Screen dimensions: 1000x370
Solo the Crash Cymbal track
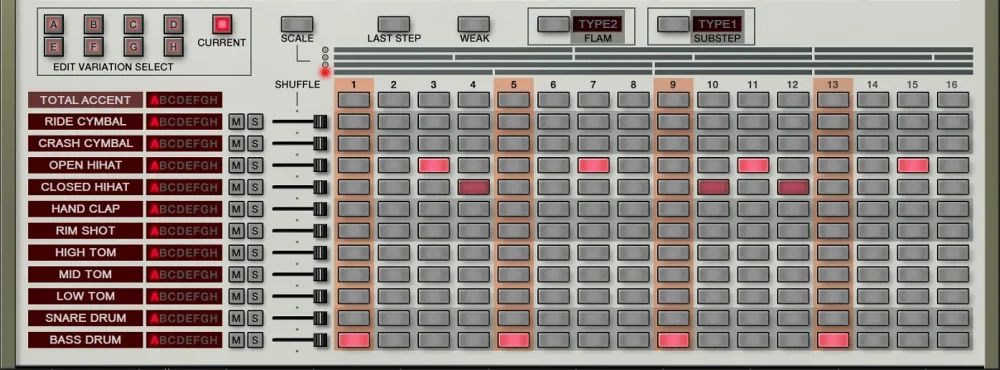tap(254, 144)
